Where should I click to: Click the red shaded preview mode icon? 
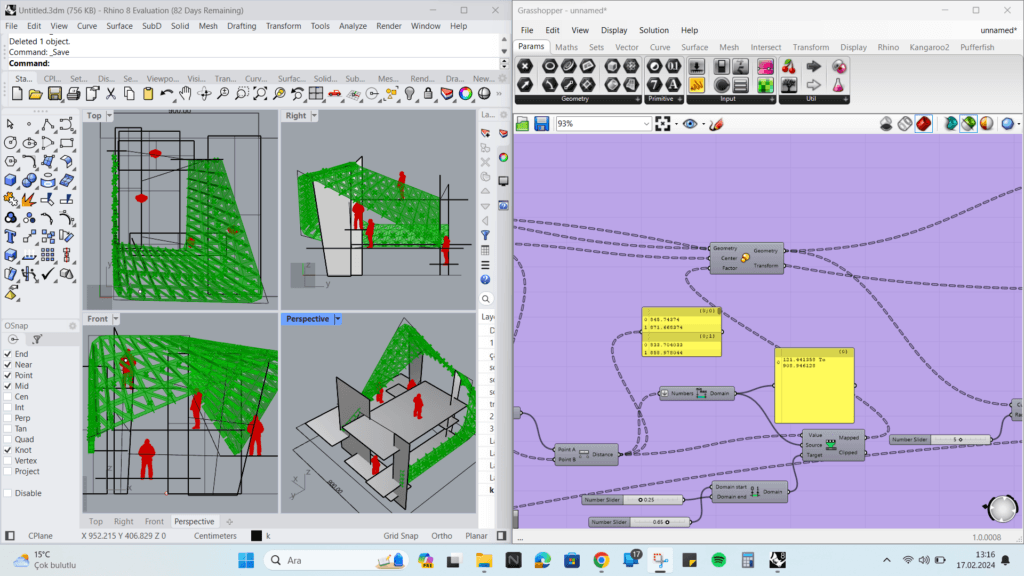tap(923, 123)
